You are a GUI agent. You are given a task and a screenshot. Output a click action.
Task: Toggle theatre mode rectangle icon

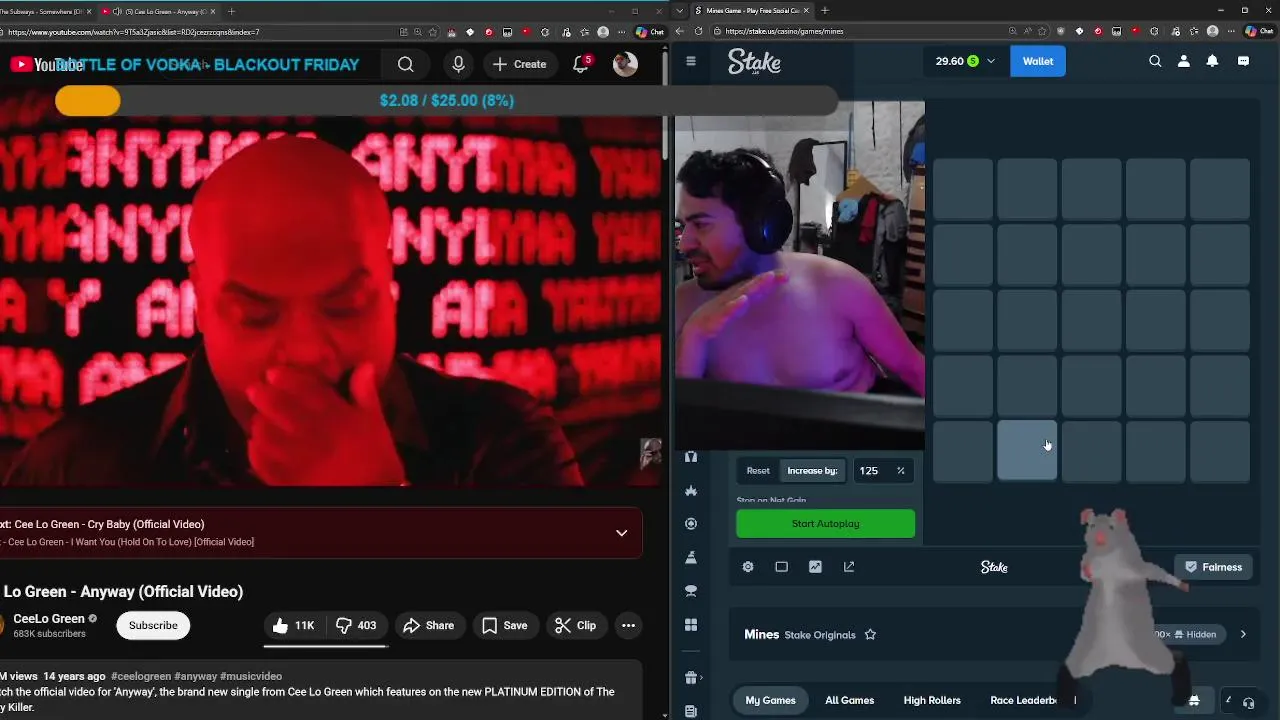coord(781,567)
